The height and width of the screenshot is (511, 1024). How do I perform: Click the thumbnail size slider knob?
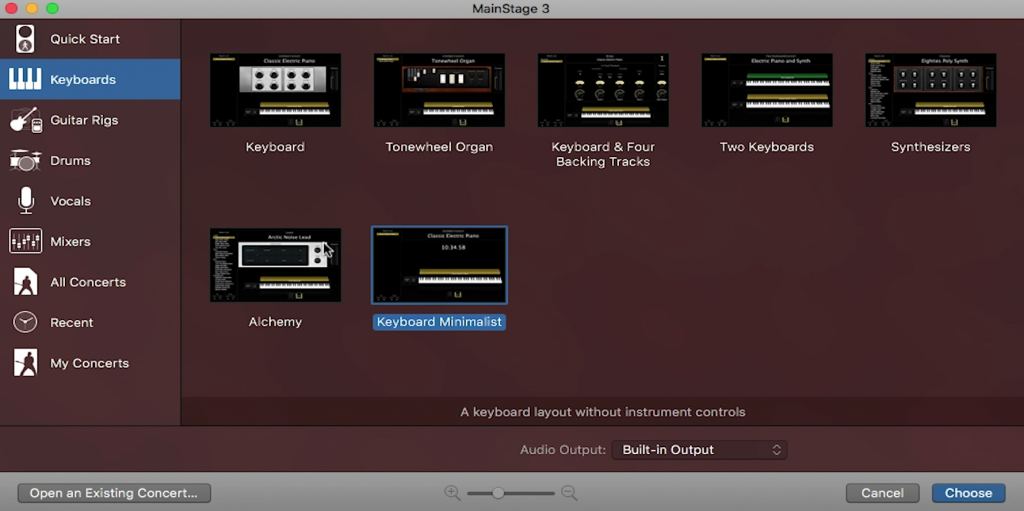(x=498, y=493)
